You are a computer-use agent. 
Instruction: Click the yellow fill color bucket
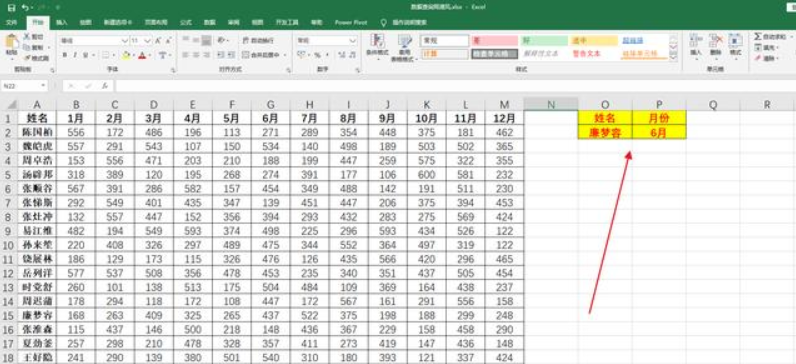(126, 55)
